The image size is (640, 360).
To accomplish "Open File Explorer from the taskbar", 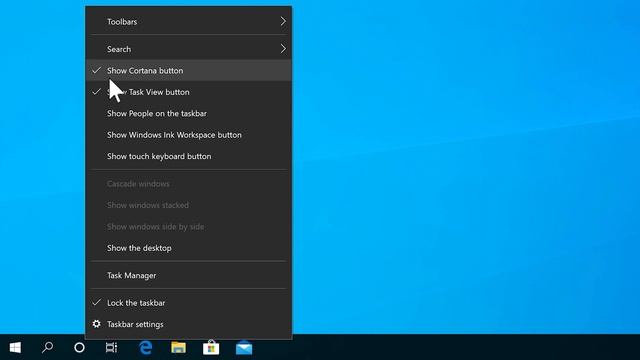I will point(178,348).
